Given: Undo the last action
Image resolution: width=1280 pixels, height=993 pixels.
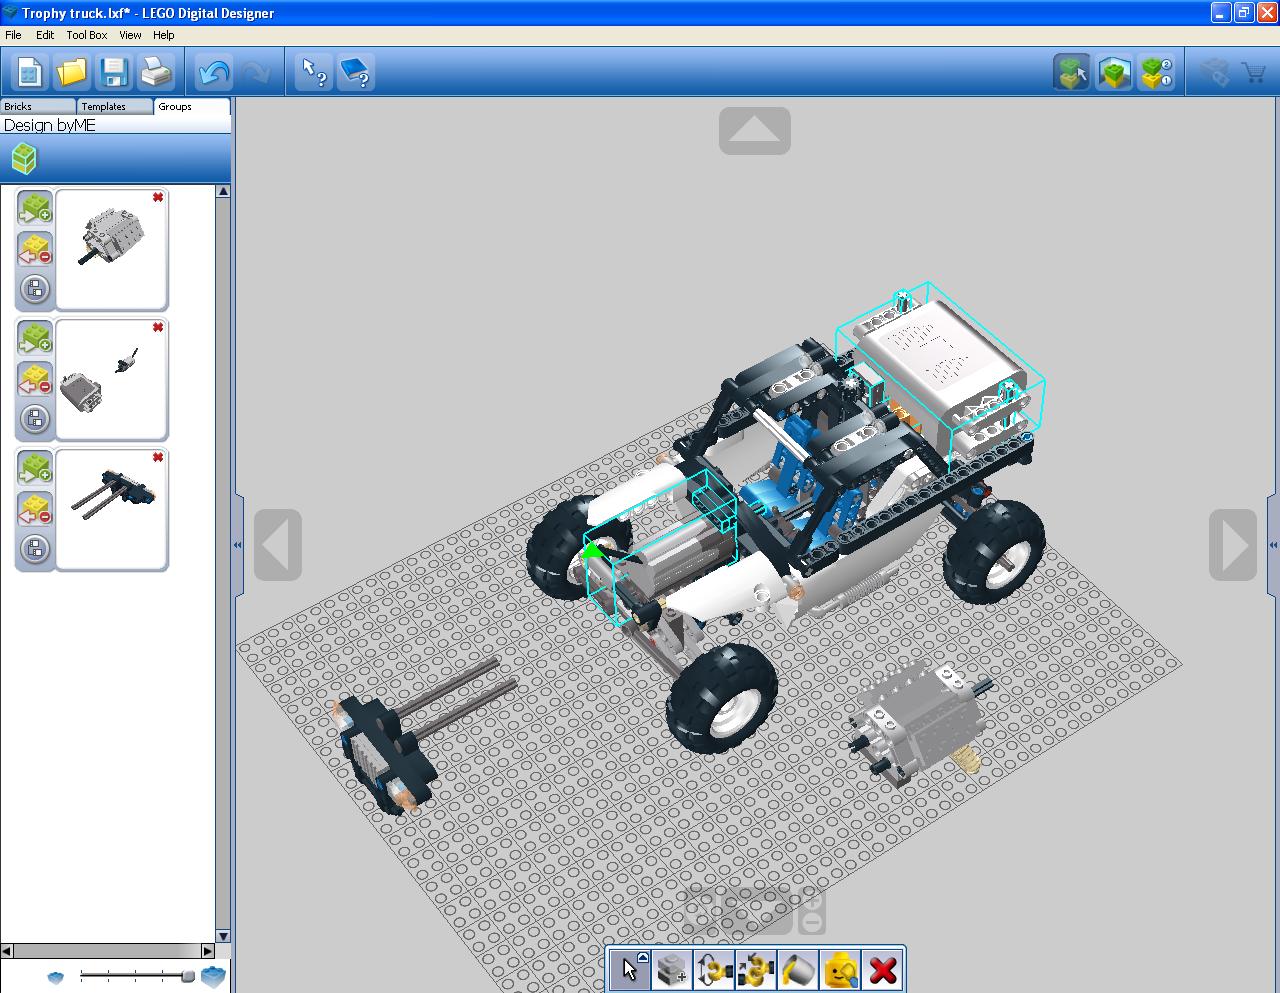Looking at the screenshot, I should tap(214, 72).
